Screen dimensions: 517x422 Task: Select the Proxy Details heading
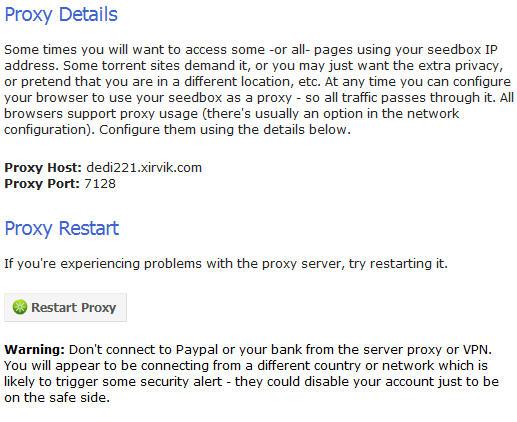[61, 15]
